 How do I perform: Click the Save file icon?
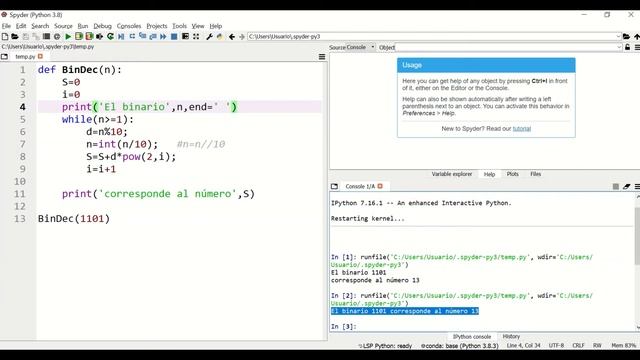tap(25, 37)
